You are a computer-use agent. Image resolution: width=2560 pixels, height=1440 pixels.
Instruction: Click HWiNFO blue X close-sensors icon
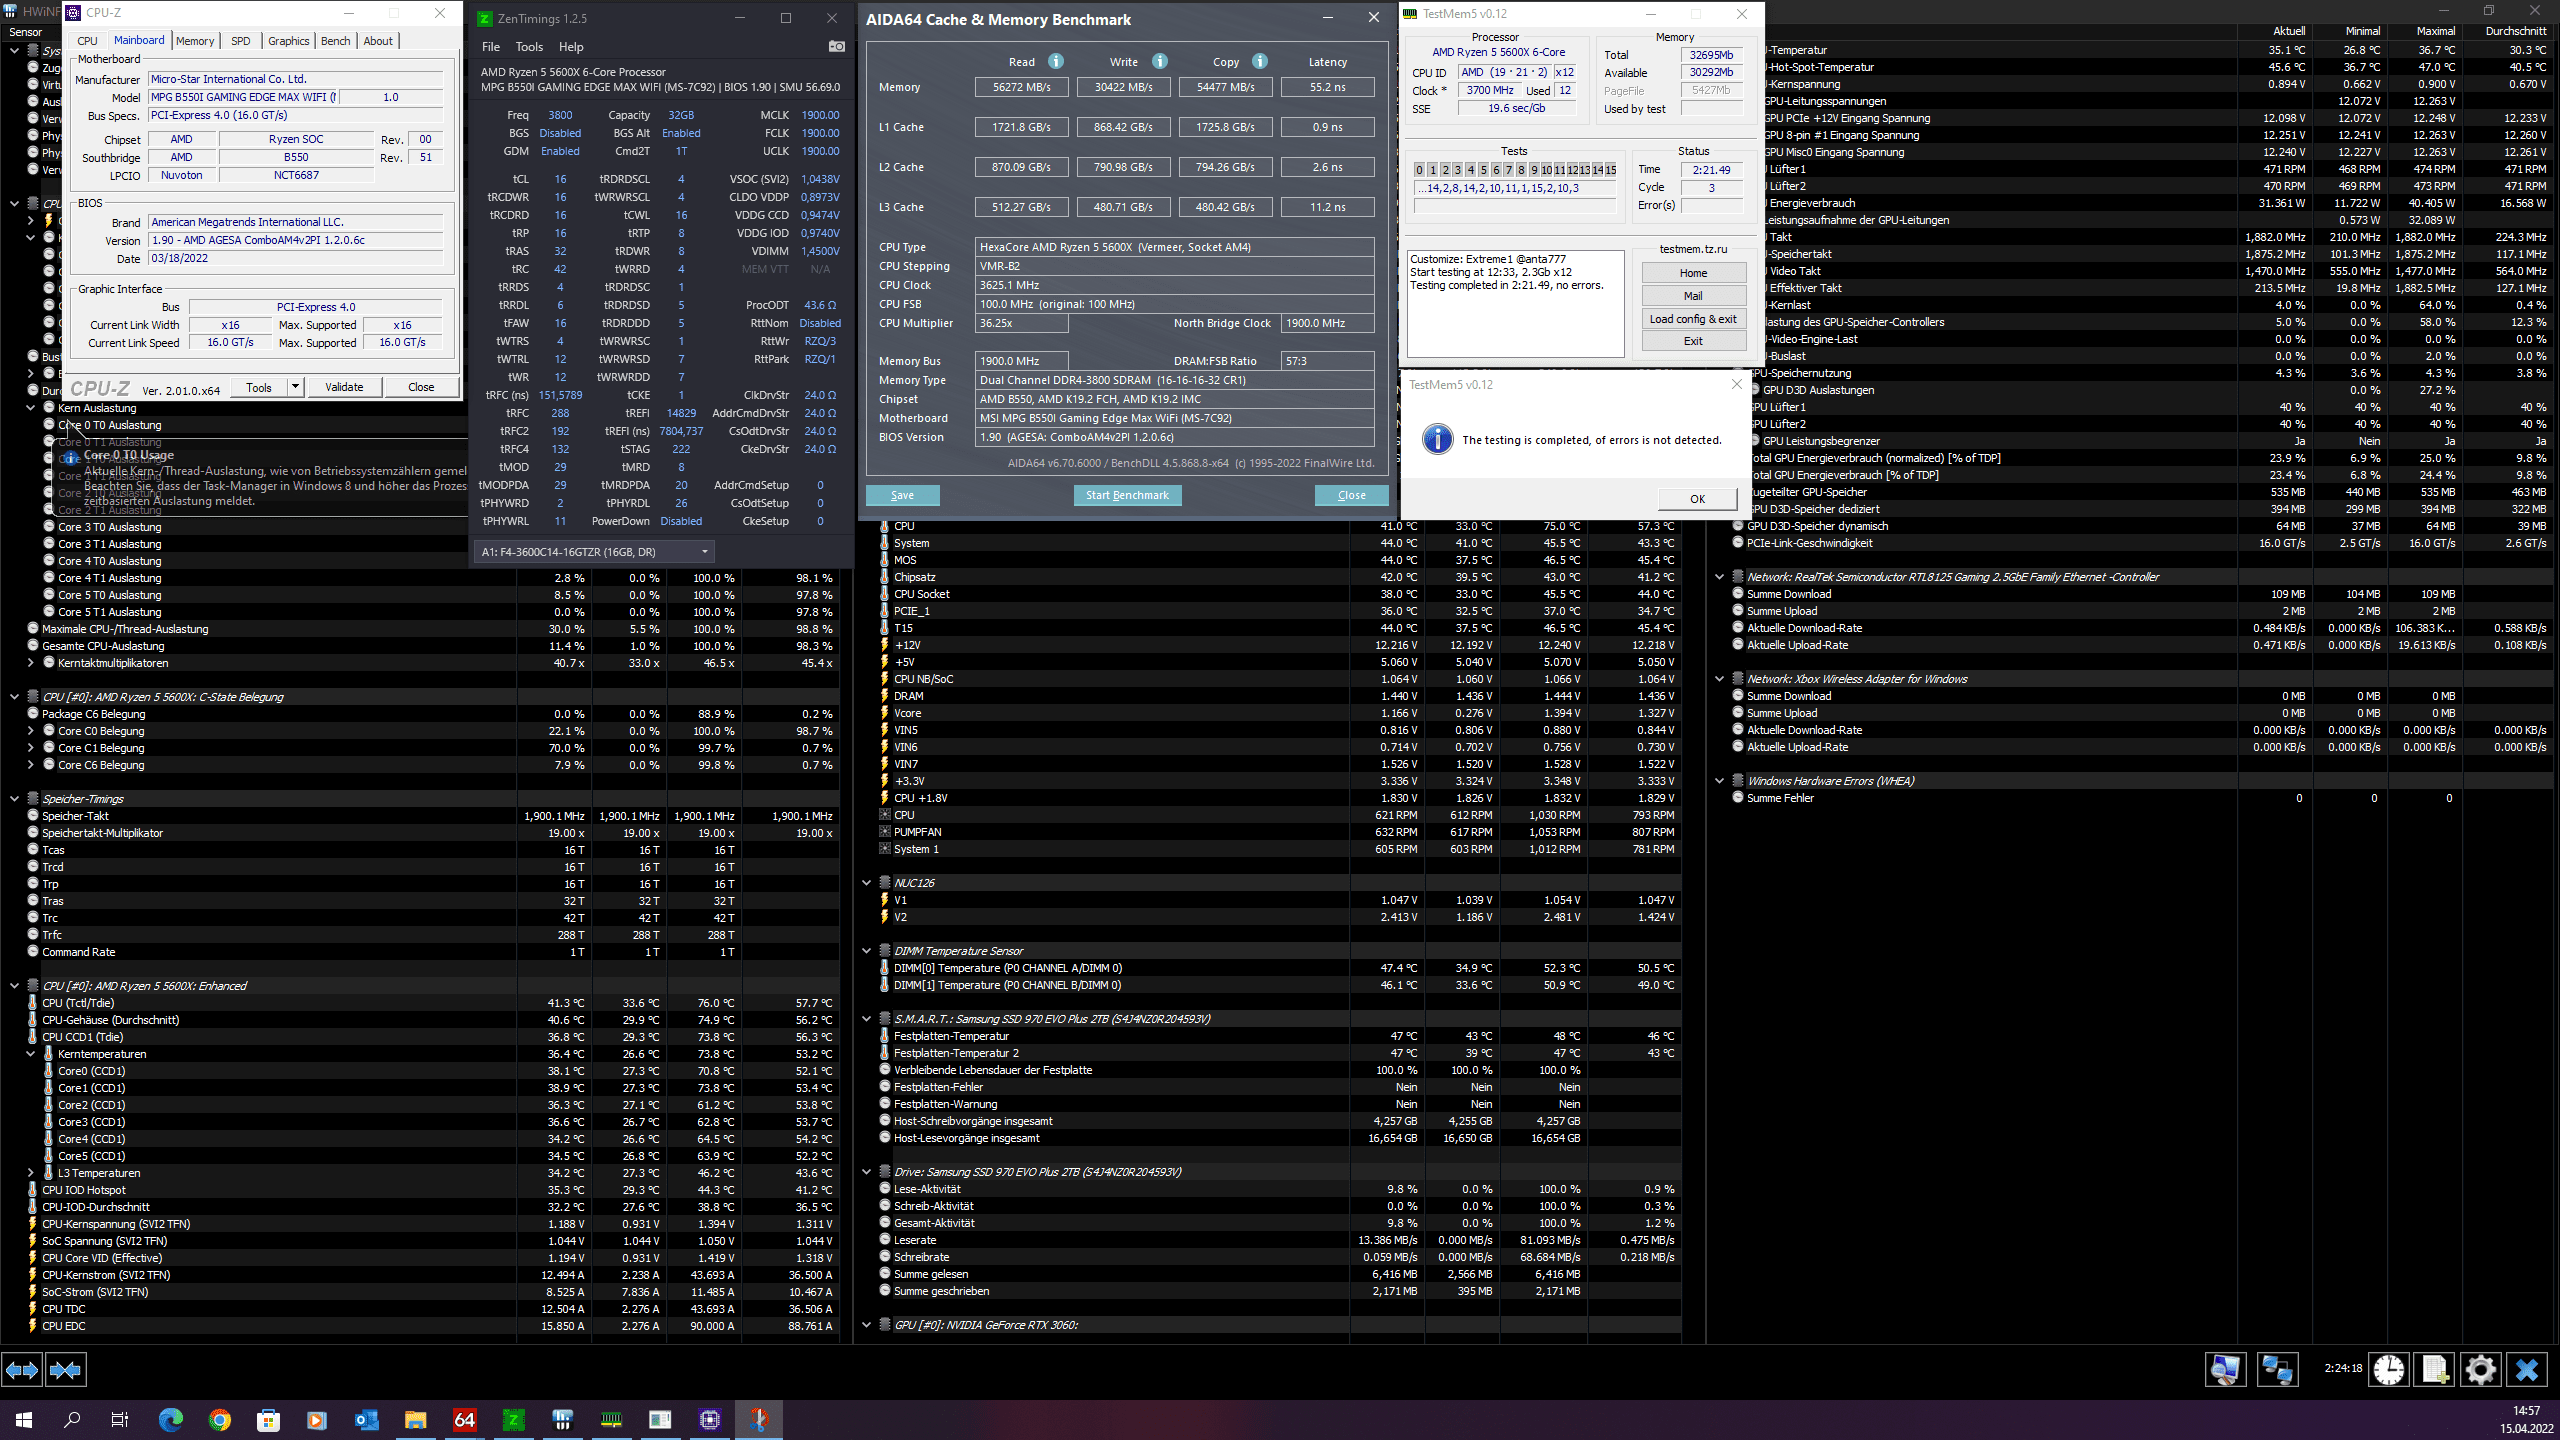[x=2527, y=1369]
